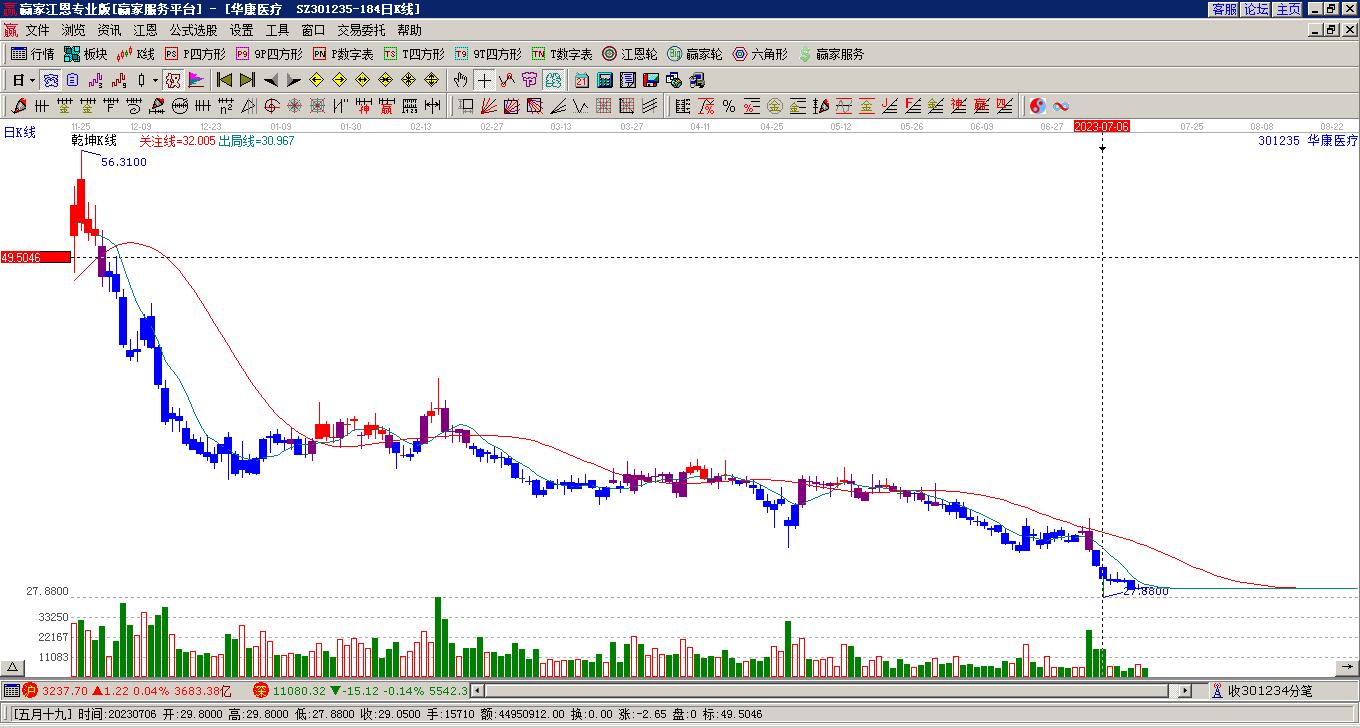Click the 出局线=30.967 label
This screenshot has height=728, width=1360.
click(257, 141)
